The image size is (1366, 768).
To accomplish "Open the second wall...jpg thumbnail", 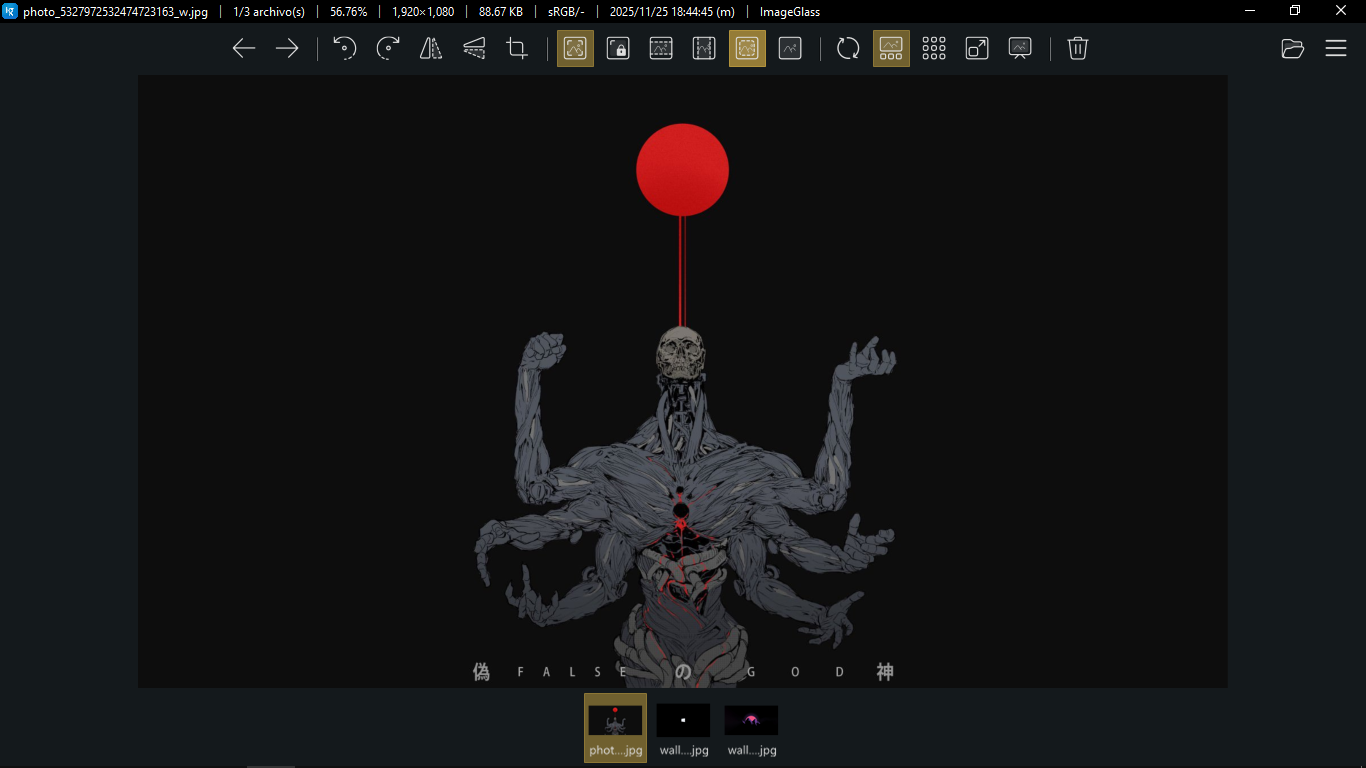I will [683, 727].
